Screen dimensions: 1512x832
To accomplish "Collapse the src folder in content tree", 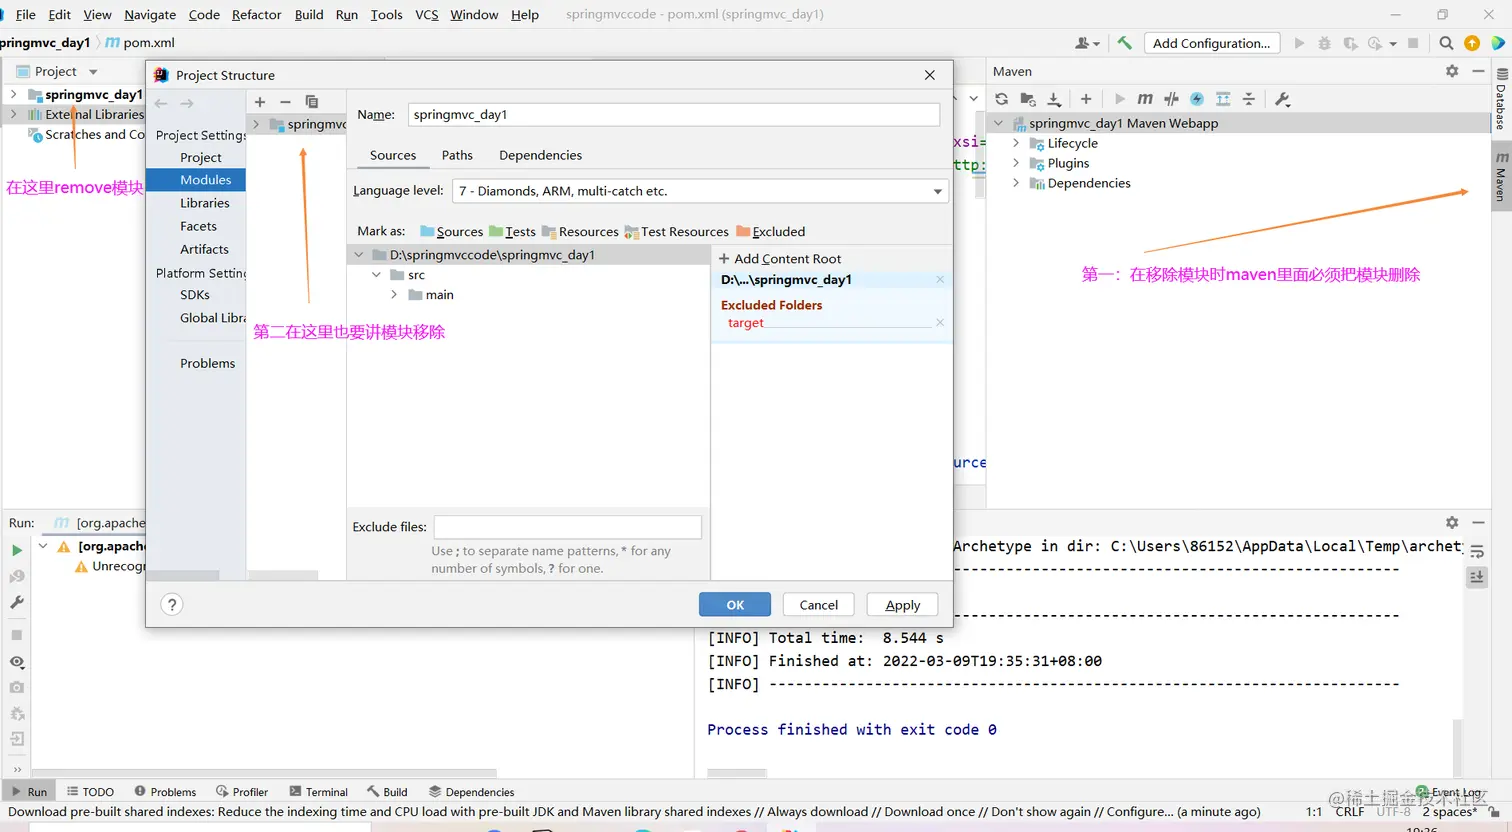I will pos(377,275).
